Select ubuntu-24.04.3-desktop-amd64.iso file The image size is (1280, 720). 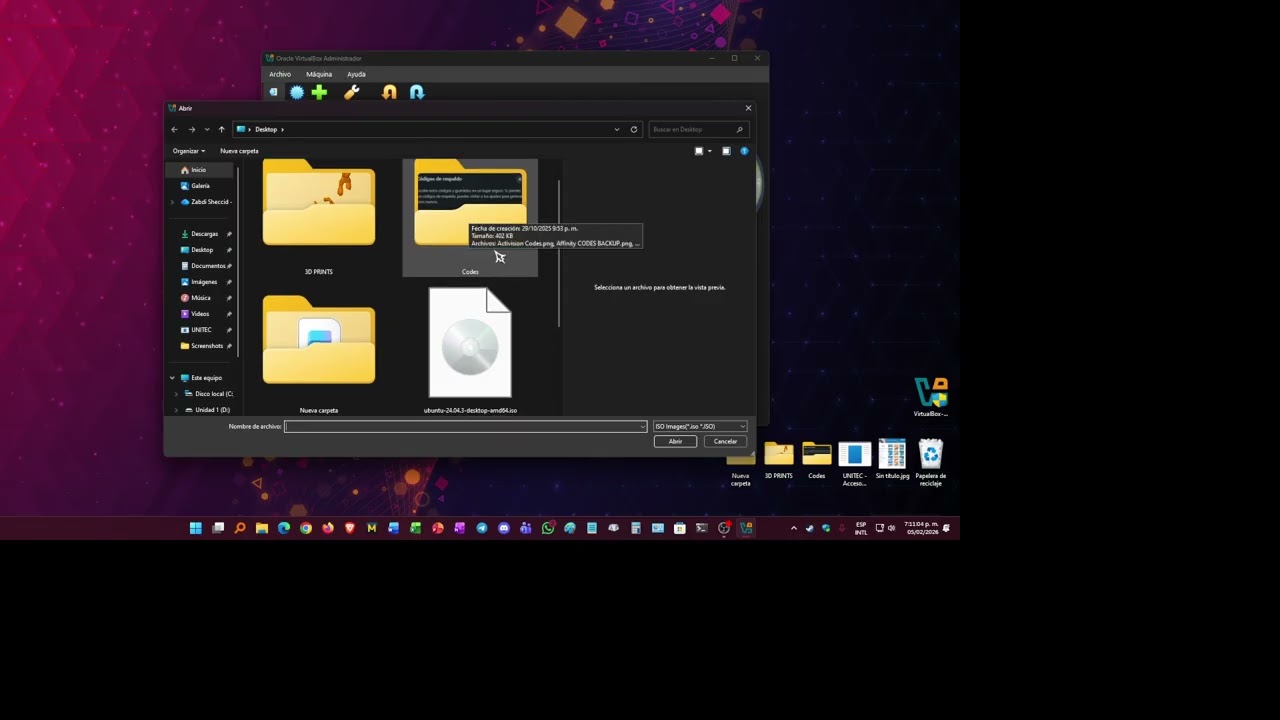click(x=470, y=351)
